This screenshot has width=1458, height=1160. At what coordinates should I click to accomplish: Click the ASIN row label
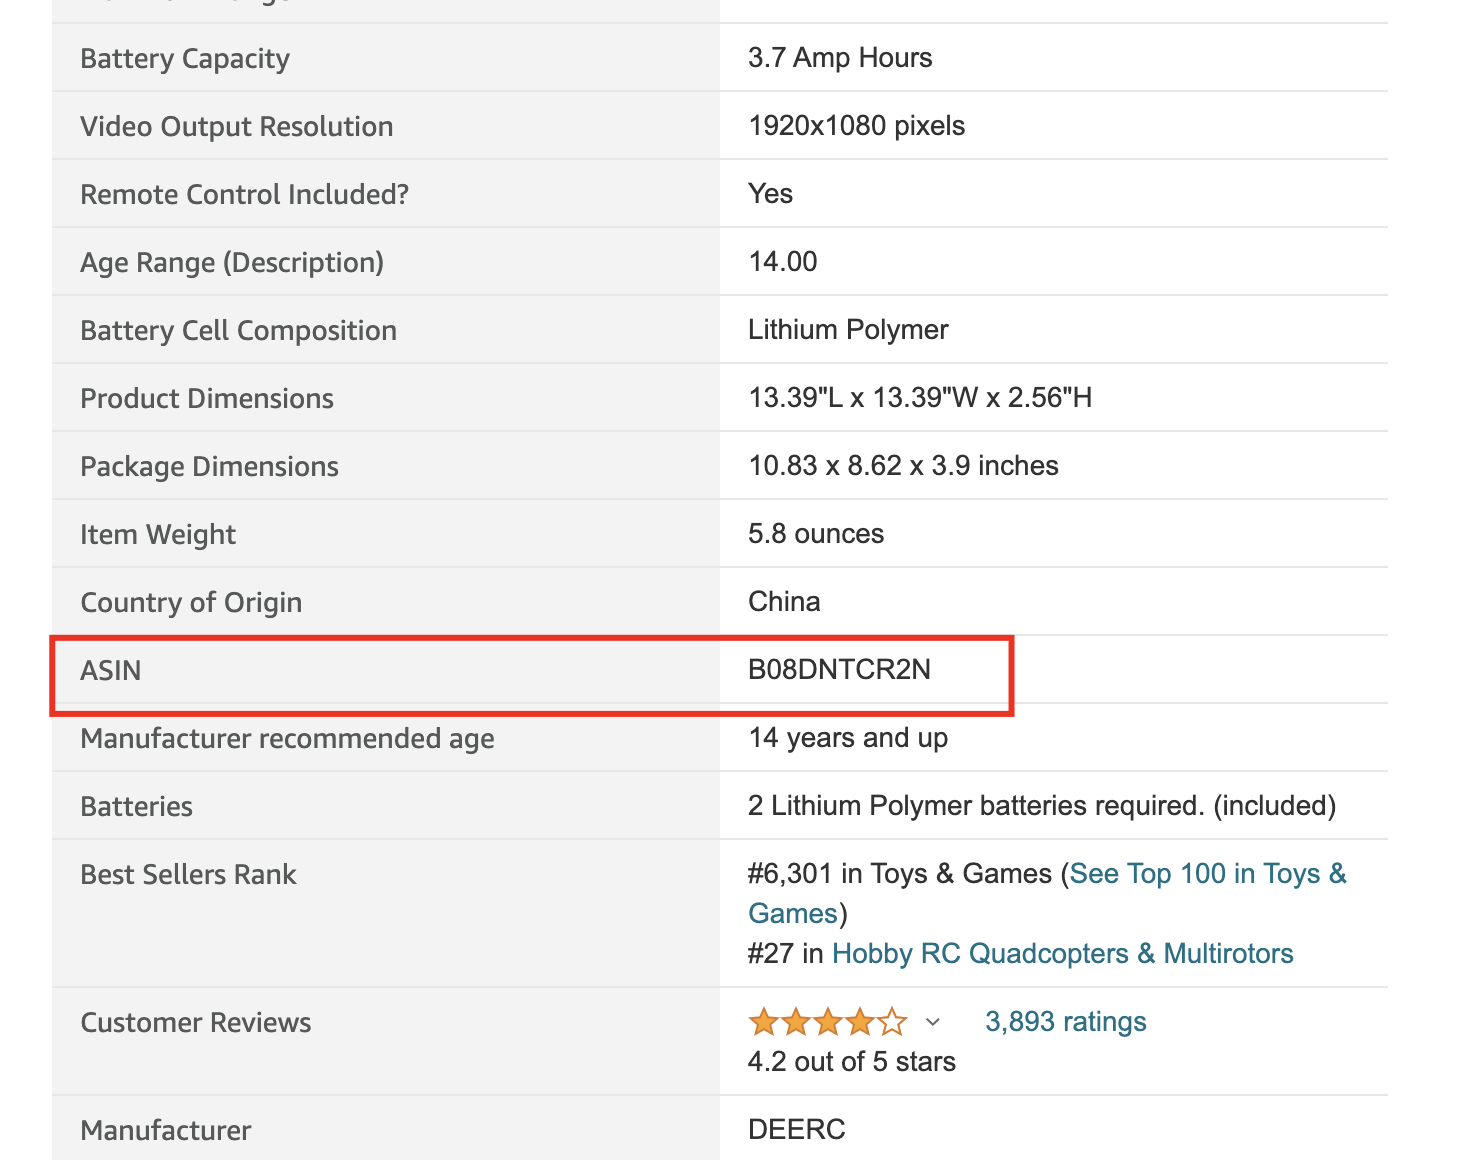pyautogui.click(x=110, y=670)
